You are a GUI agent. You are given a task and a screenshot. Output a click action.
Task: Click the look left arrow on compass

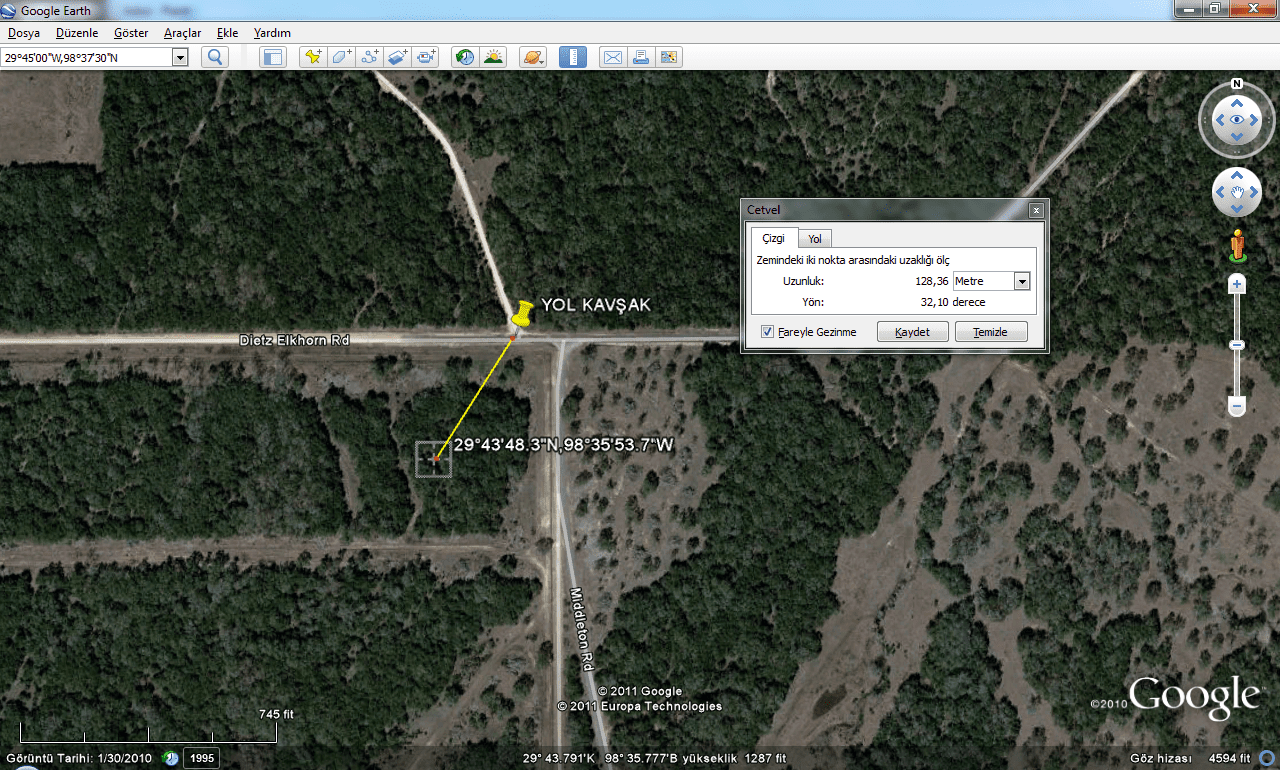(1219, 120)
